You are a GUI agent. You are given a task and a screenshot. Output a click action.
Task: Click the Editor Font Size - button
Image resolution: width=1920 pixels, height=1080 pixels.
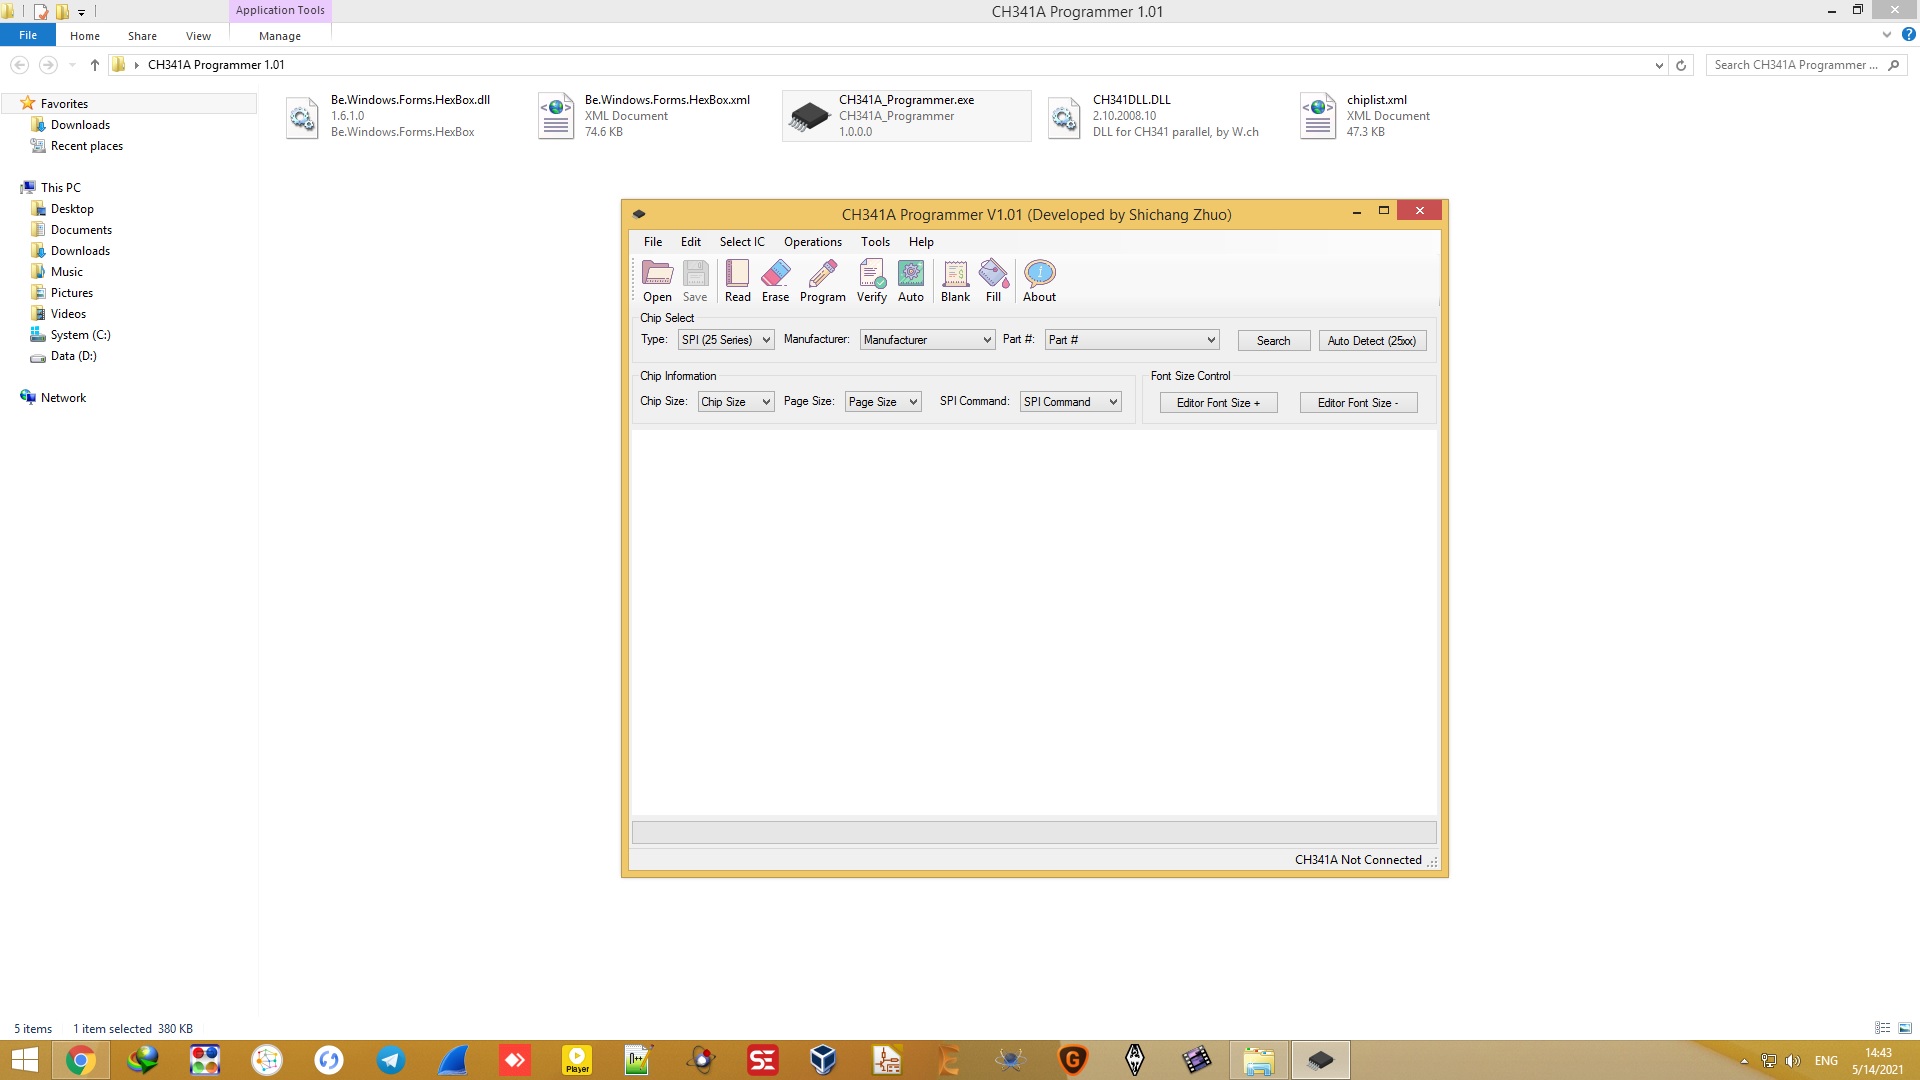(x=1358, y=403)
